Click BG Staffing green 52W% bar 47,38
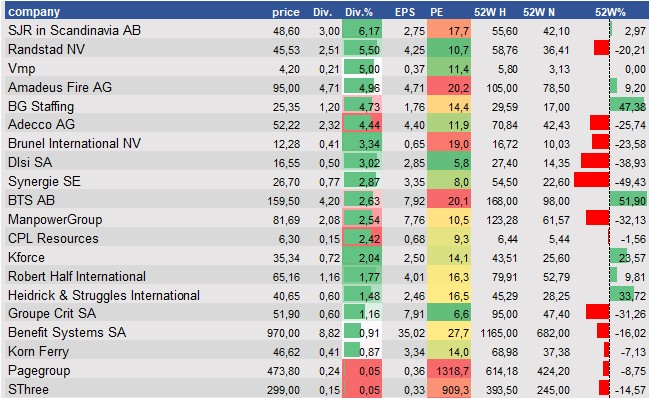Screen dimensions: 650x399 [627, 105]
